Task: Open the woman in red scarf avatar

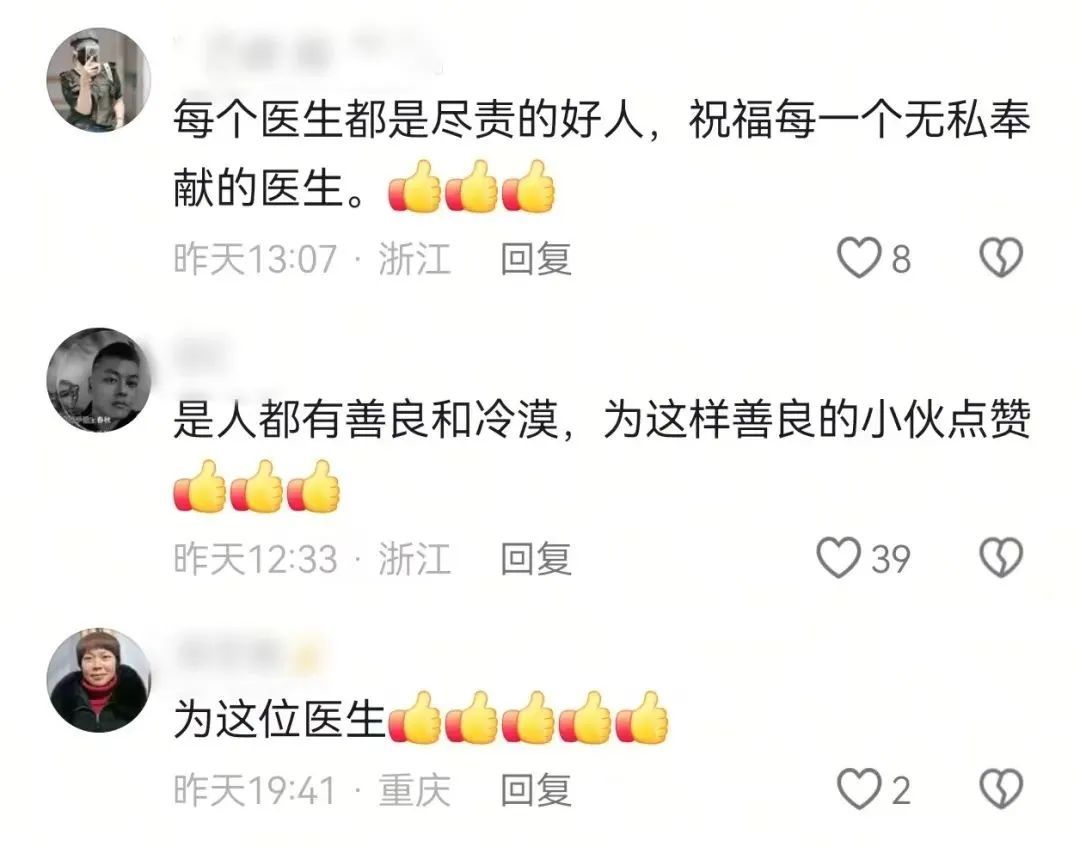Action: pos(98,679)
